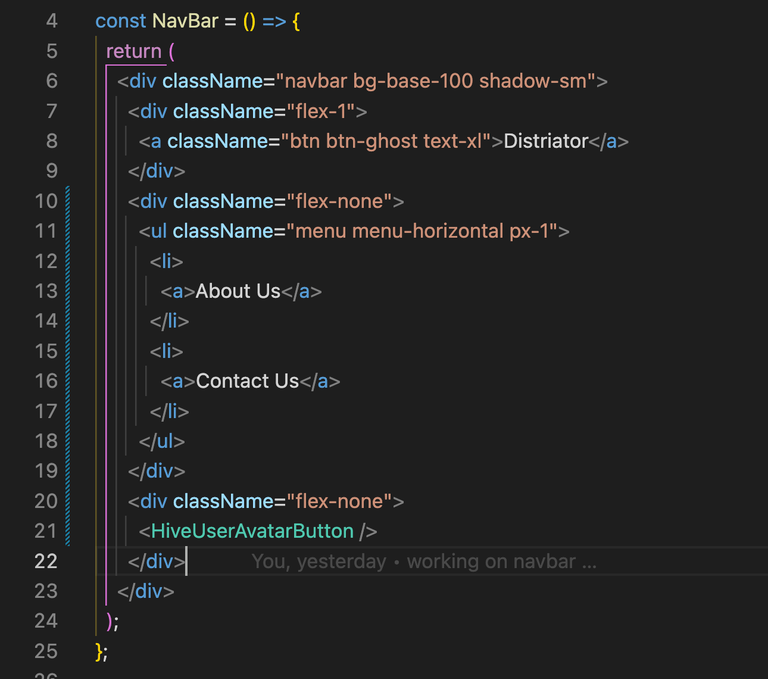Click the closing brace on line 25
This screenshot has height=679, width=768.
pos(99,652)
